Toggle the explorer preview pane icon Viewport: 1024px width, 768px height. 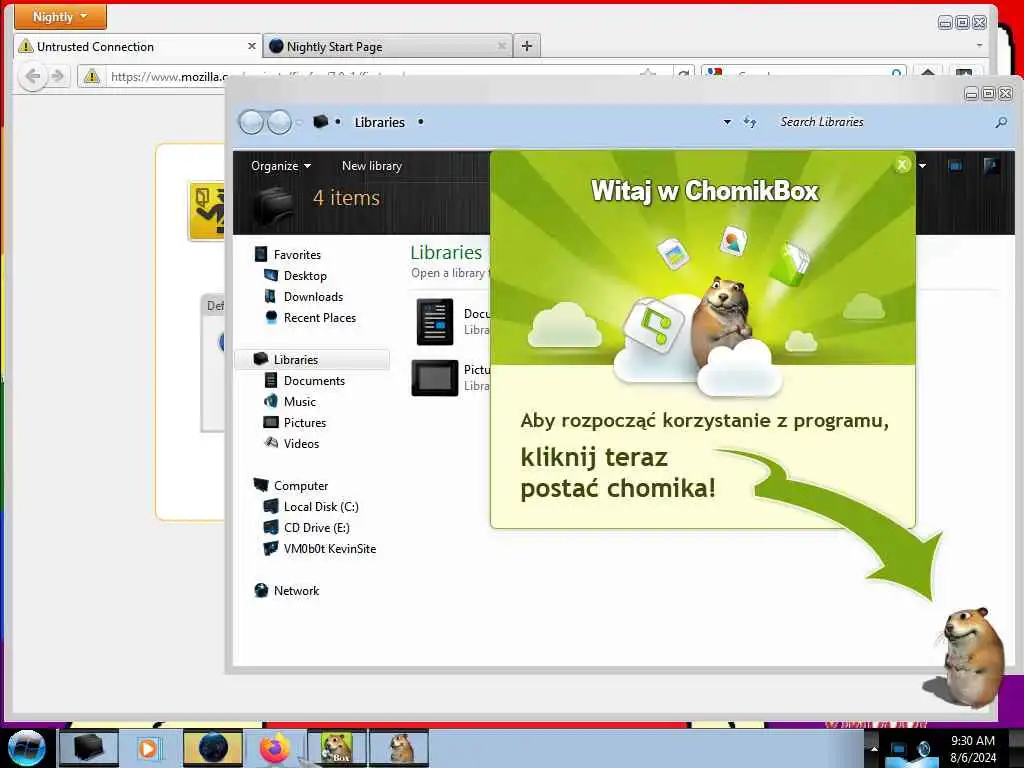(955, 166)
